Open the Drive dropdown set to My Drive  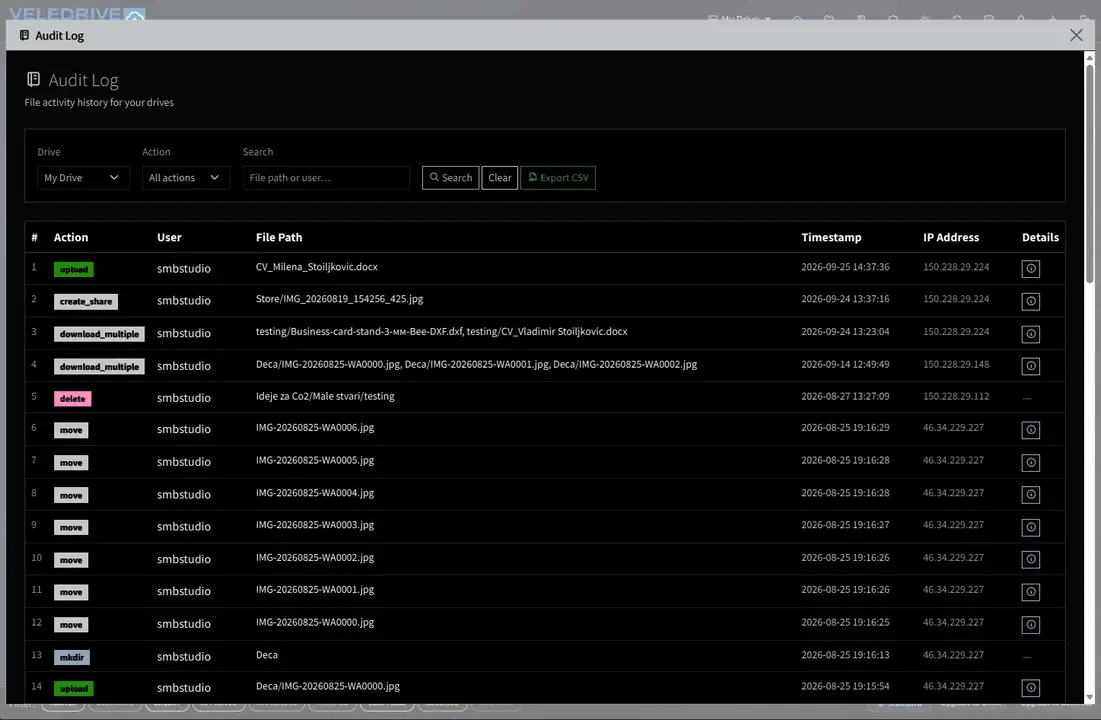[83, 178]
